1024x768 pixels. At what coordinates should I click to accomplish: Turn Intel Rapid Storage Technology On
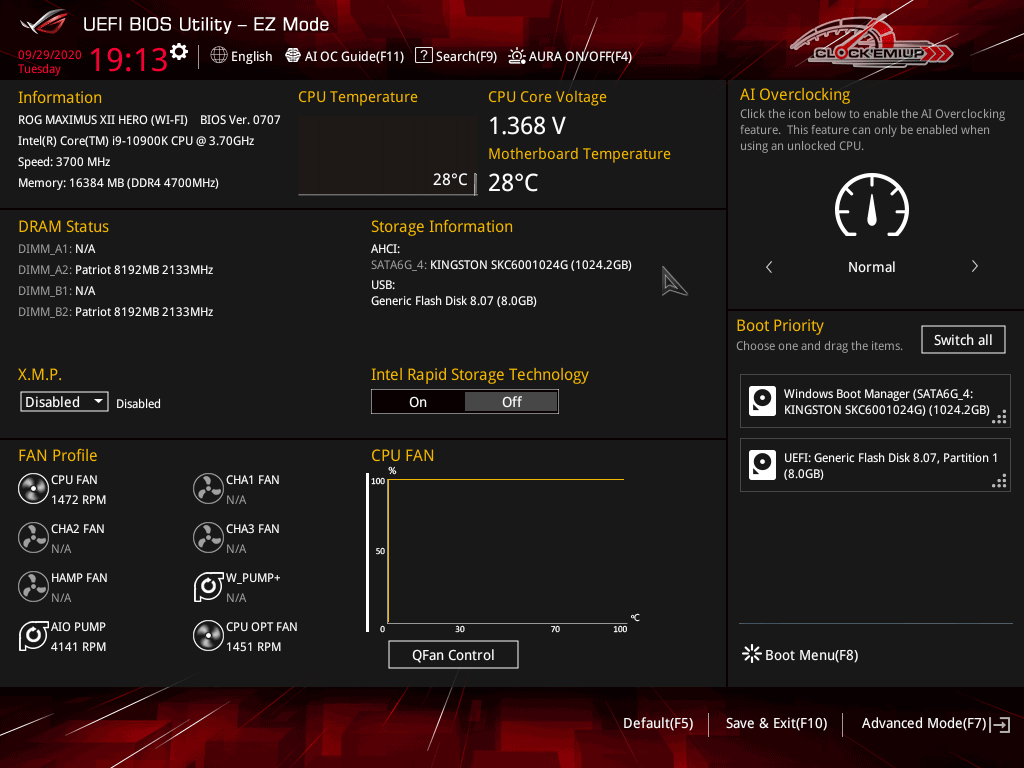coord(418,402)
